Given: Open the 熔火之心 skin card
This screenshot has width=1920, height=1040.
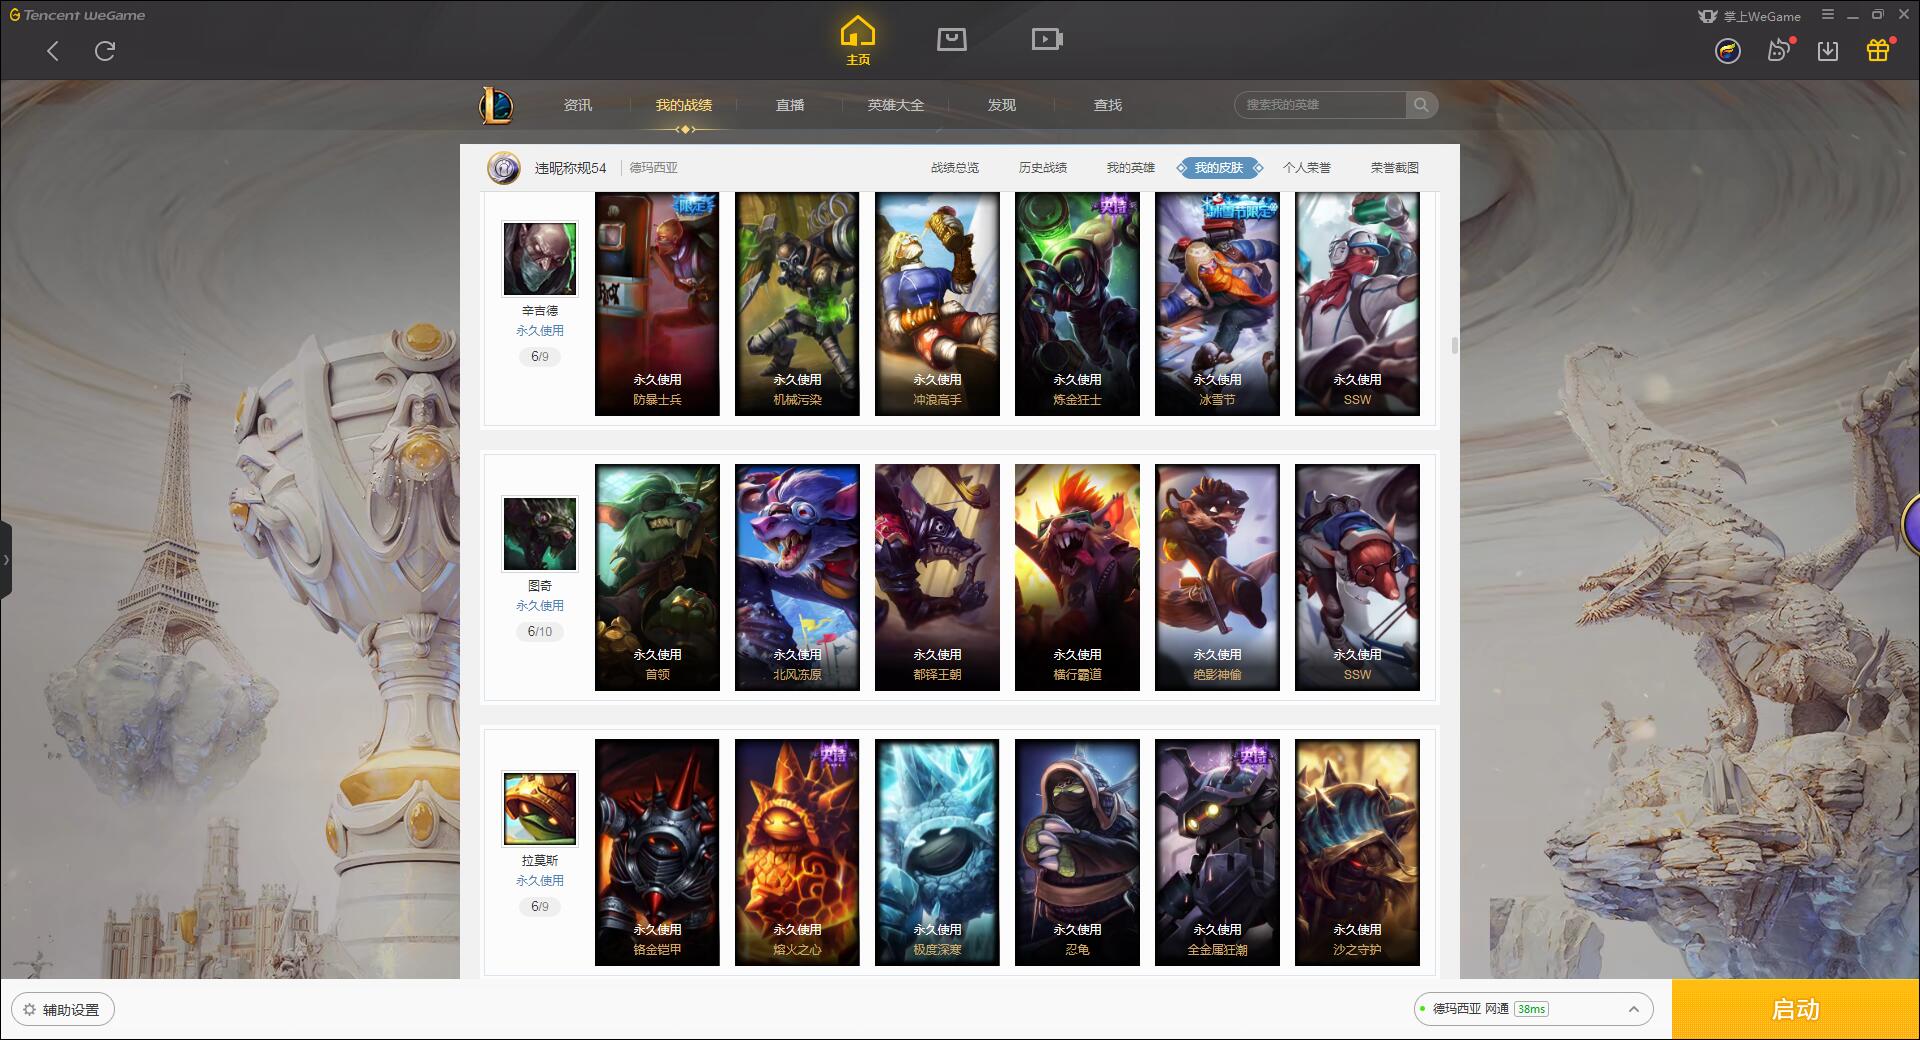Looking at the screenshot, I should (x=797, y=852).
